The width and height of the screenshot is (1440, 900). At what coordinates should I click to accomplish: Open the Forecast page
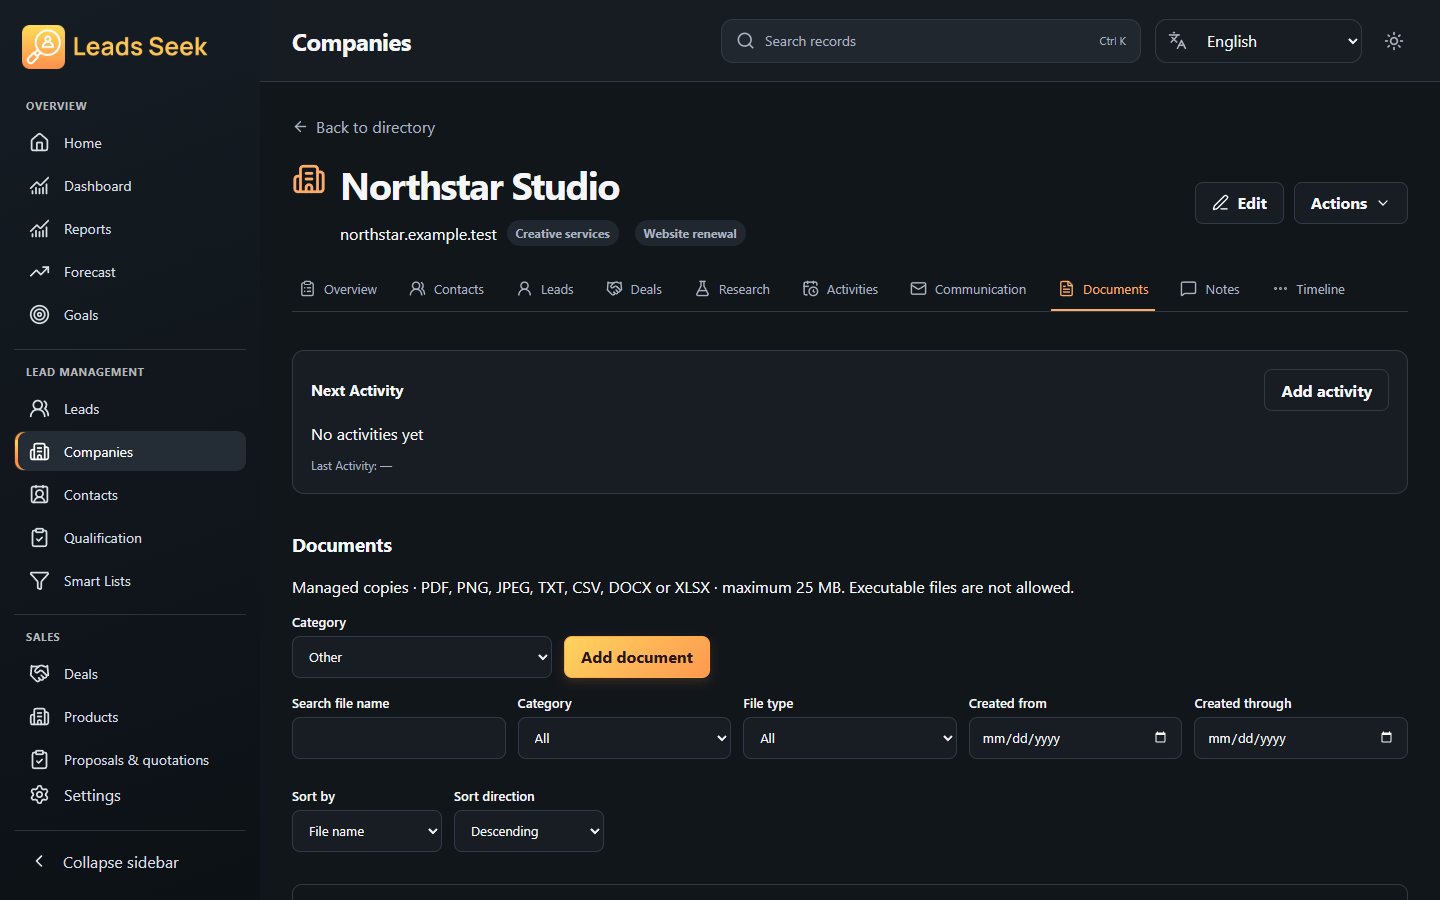pyautogui.click(x=130, y=272)
